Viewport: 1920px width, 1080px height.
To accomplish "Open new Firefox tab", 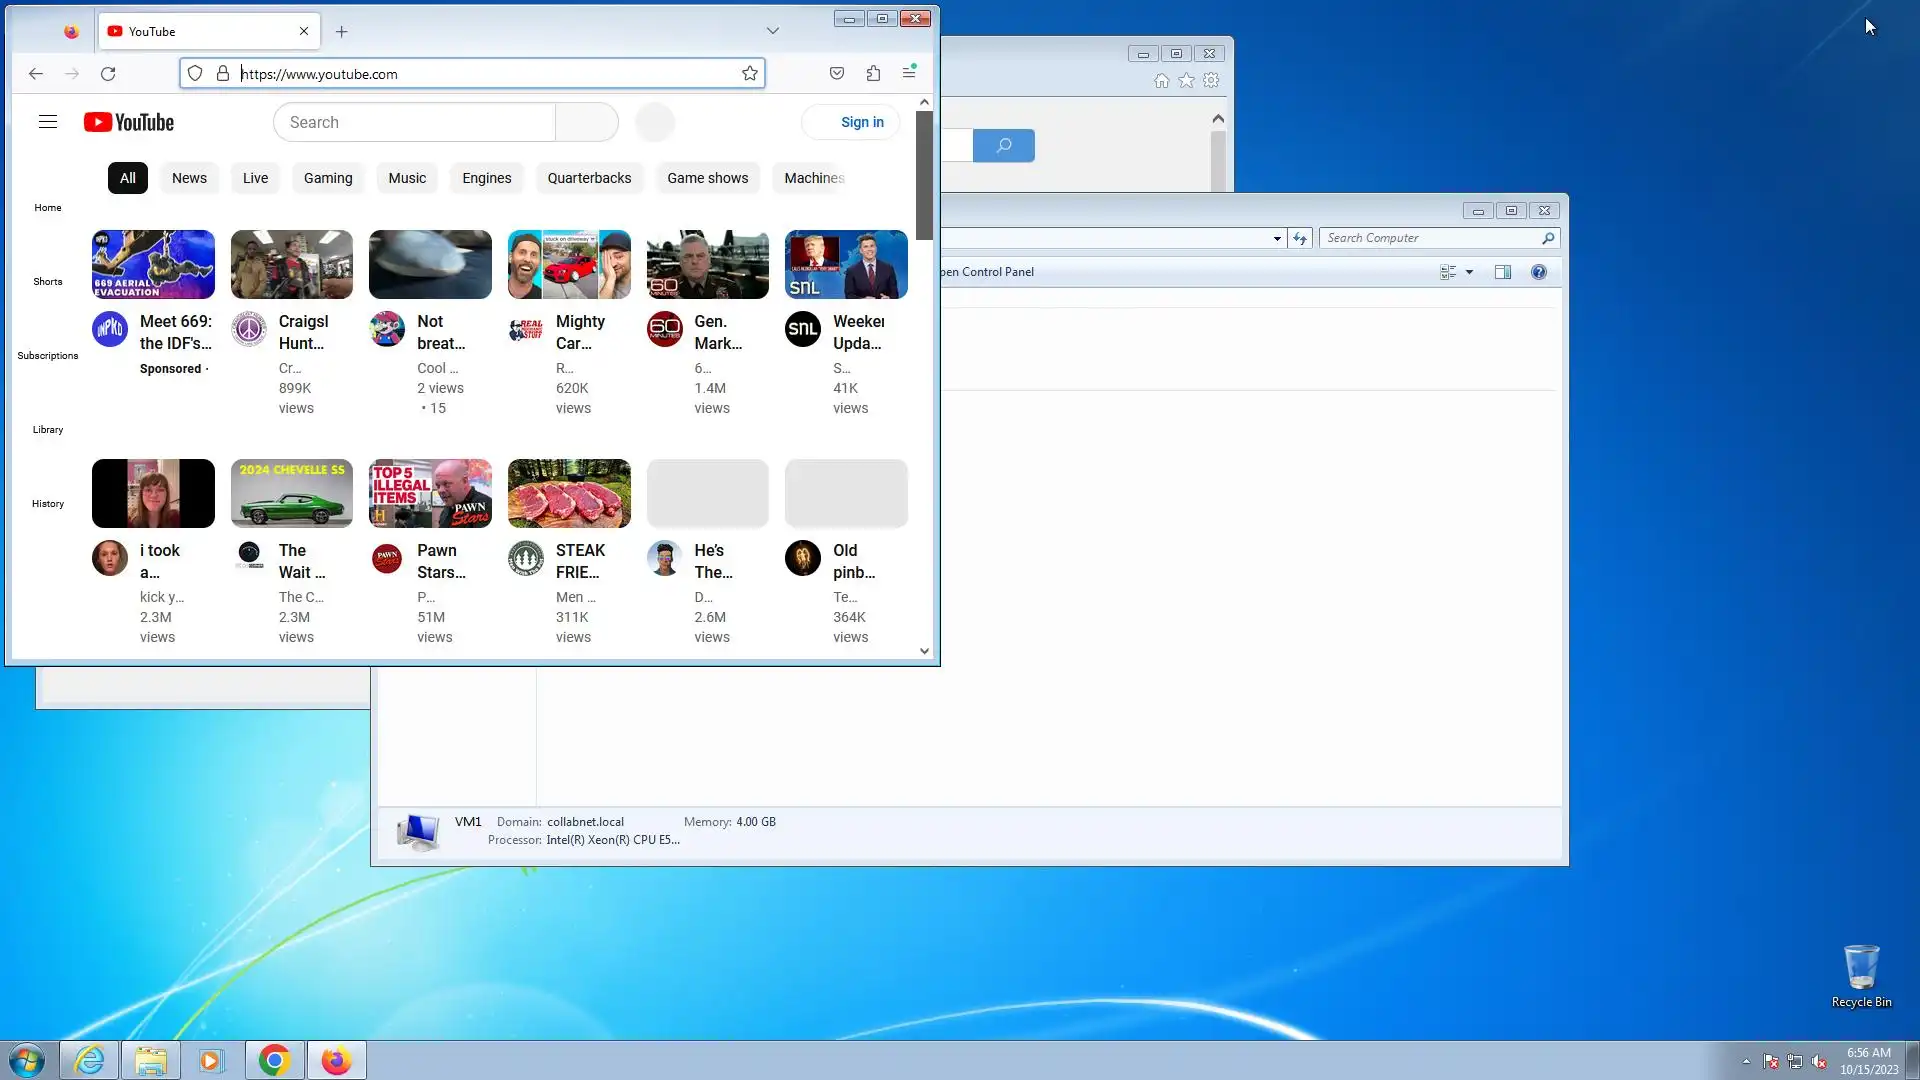I will 342,31.
